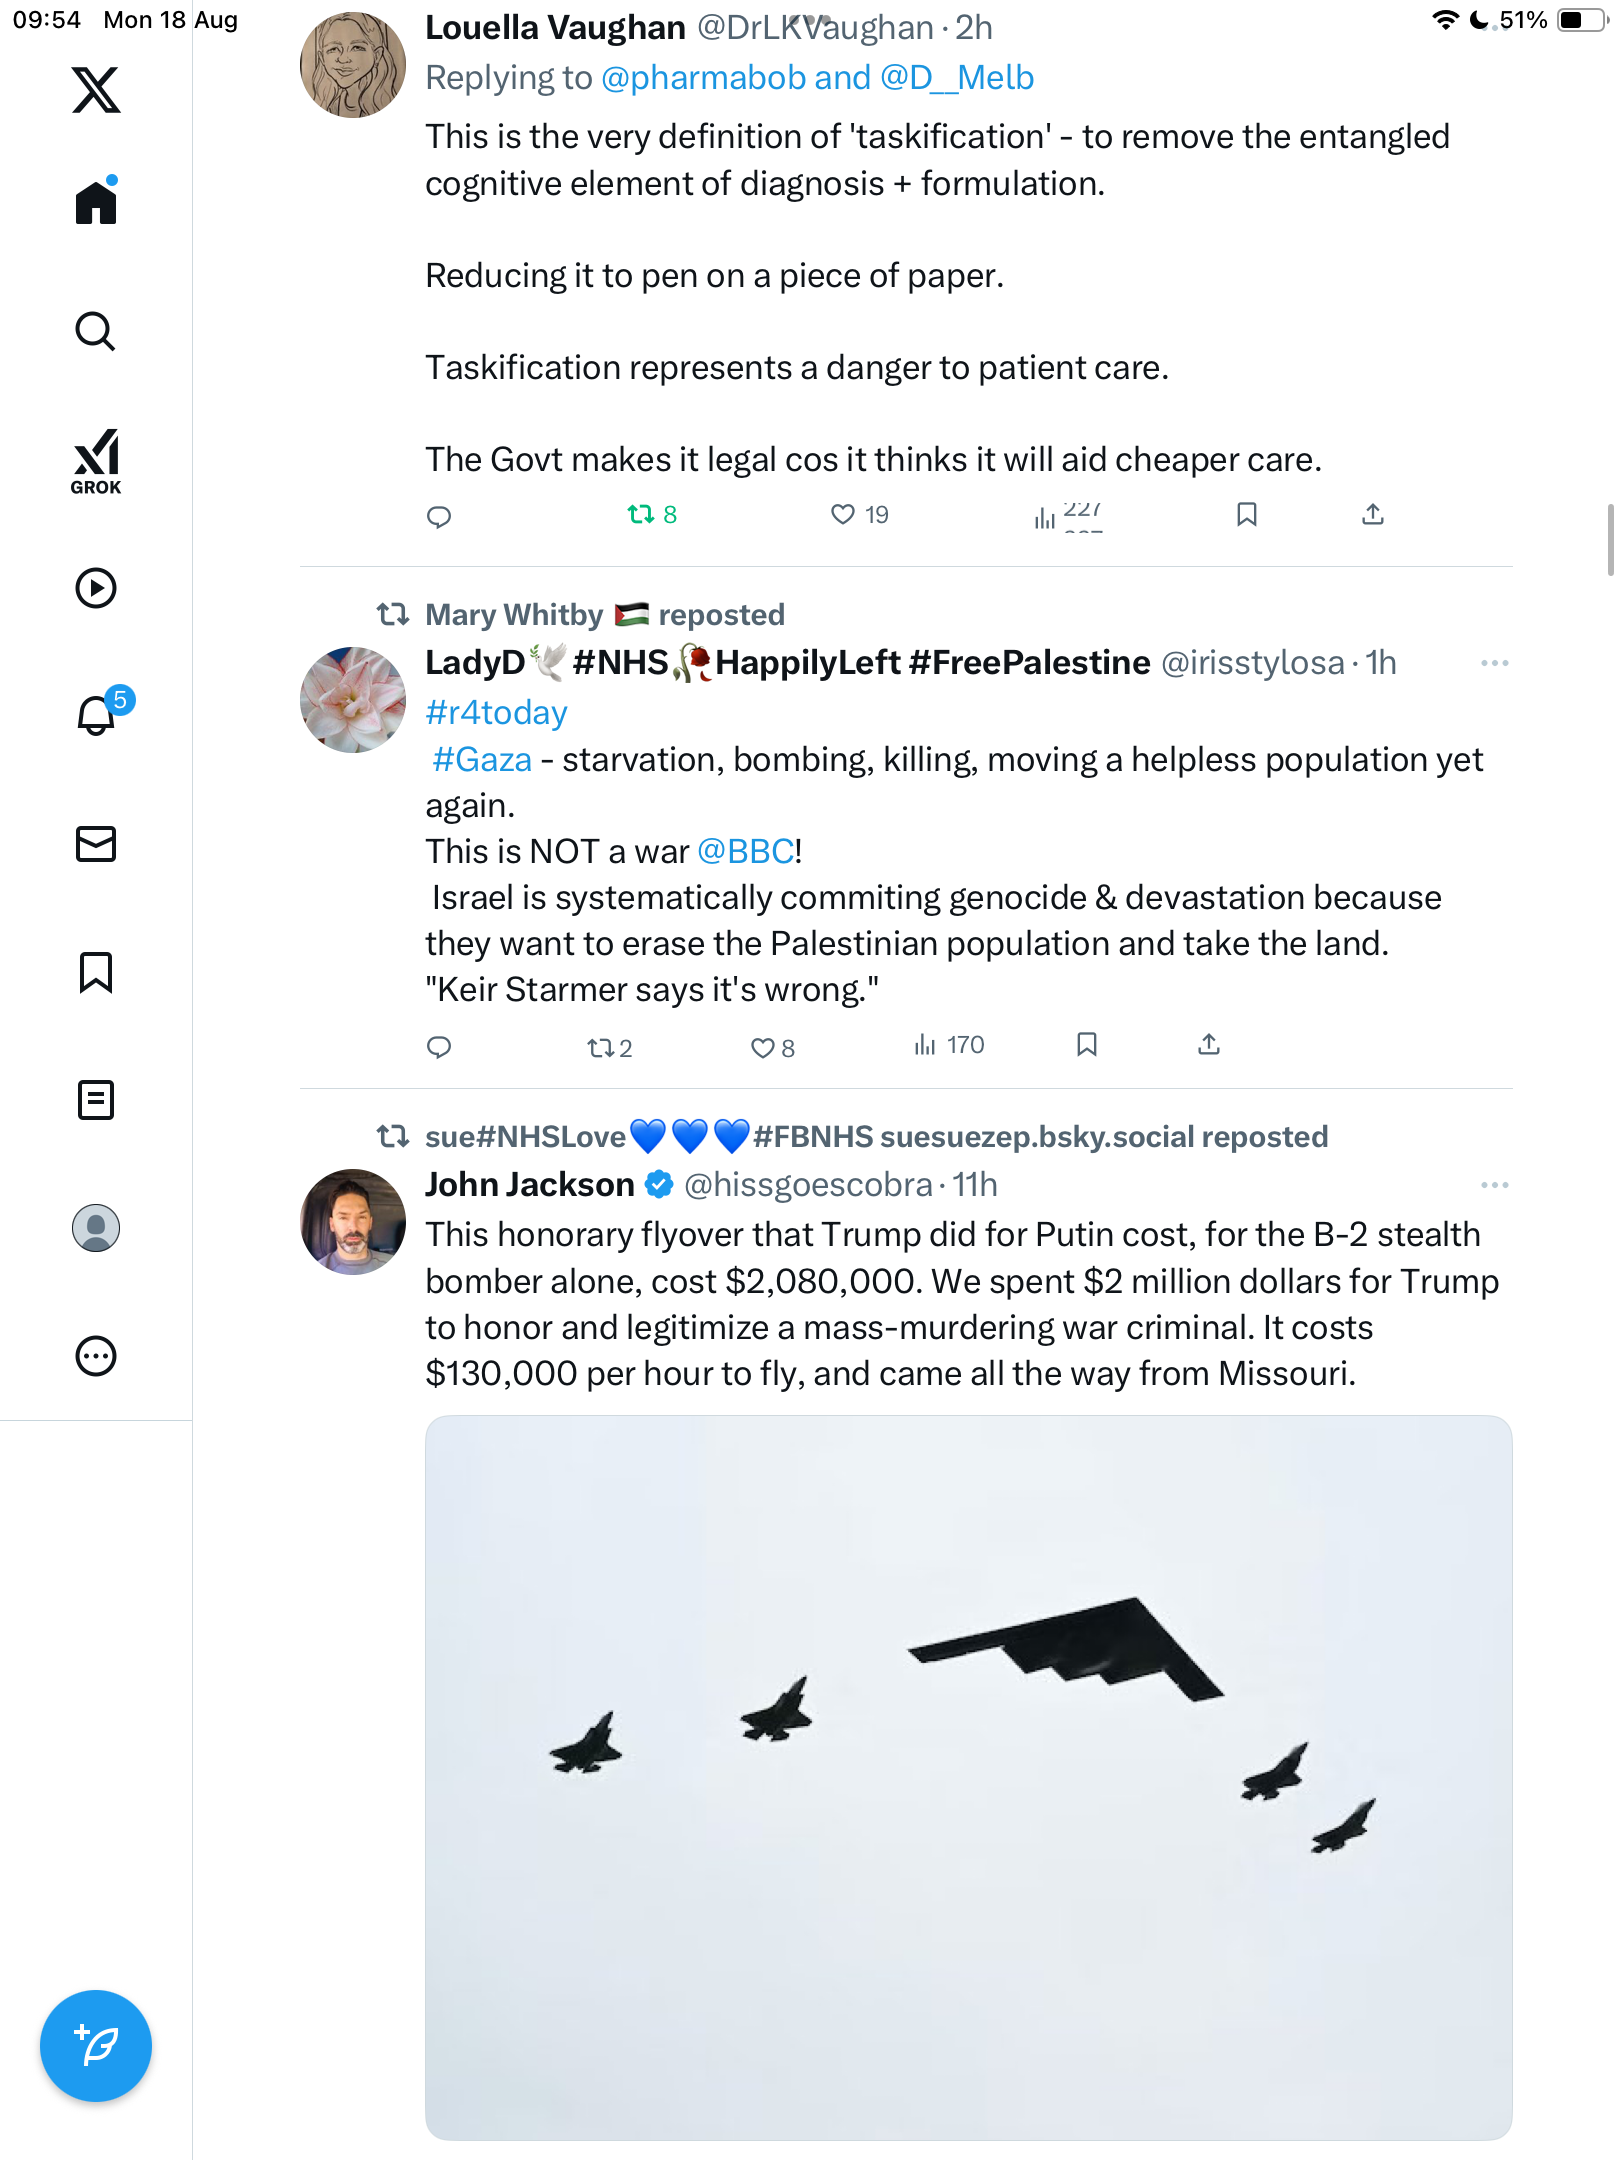The width and height of the screenshot is (1620, 2160).
Task: Like Louella Vaughan's taskification post
Action: click(x=843, y=515)
